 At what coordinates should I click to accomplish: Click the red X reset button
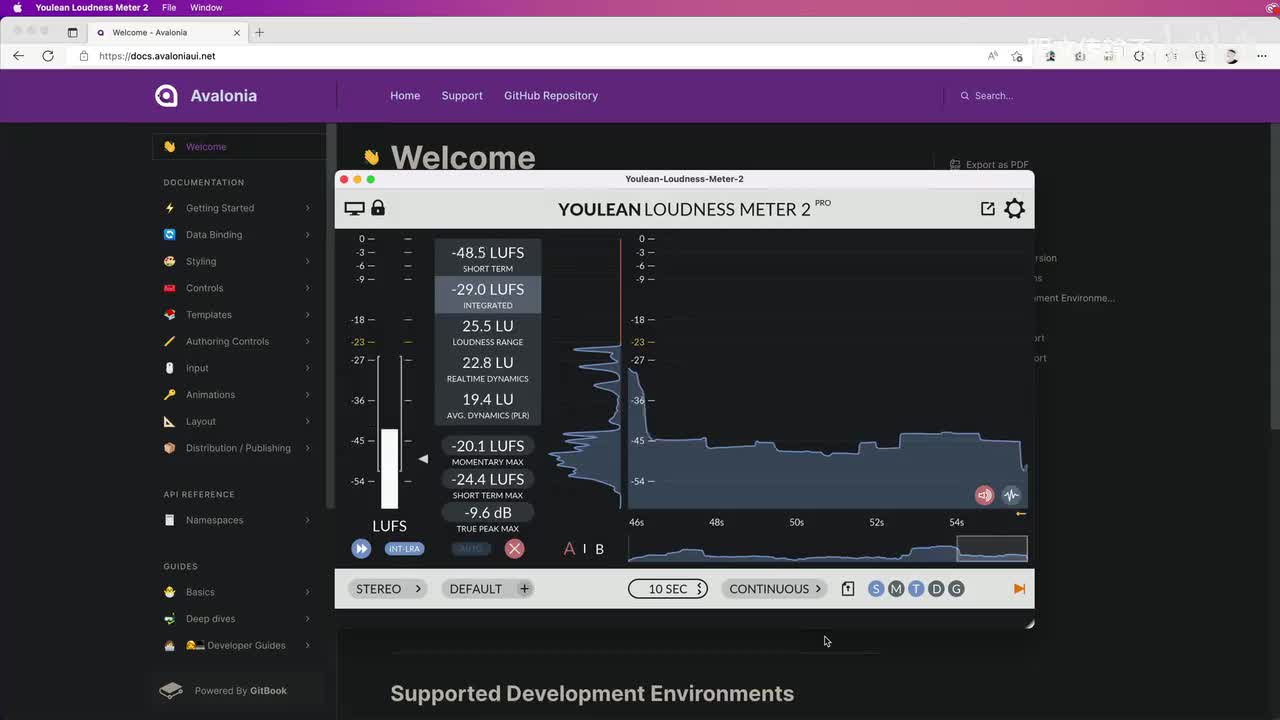(514, 548)
